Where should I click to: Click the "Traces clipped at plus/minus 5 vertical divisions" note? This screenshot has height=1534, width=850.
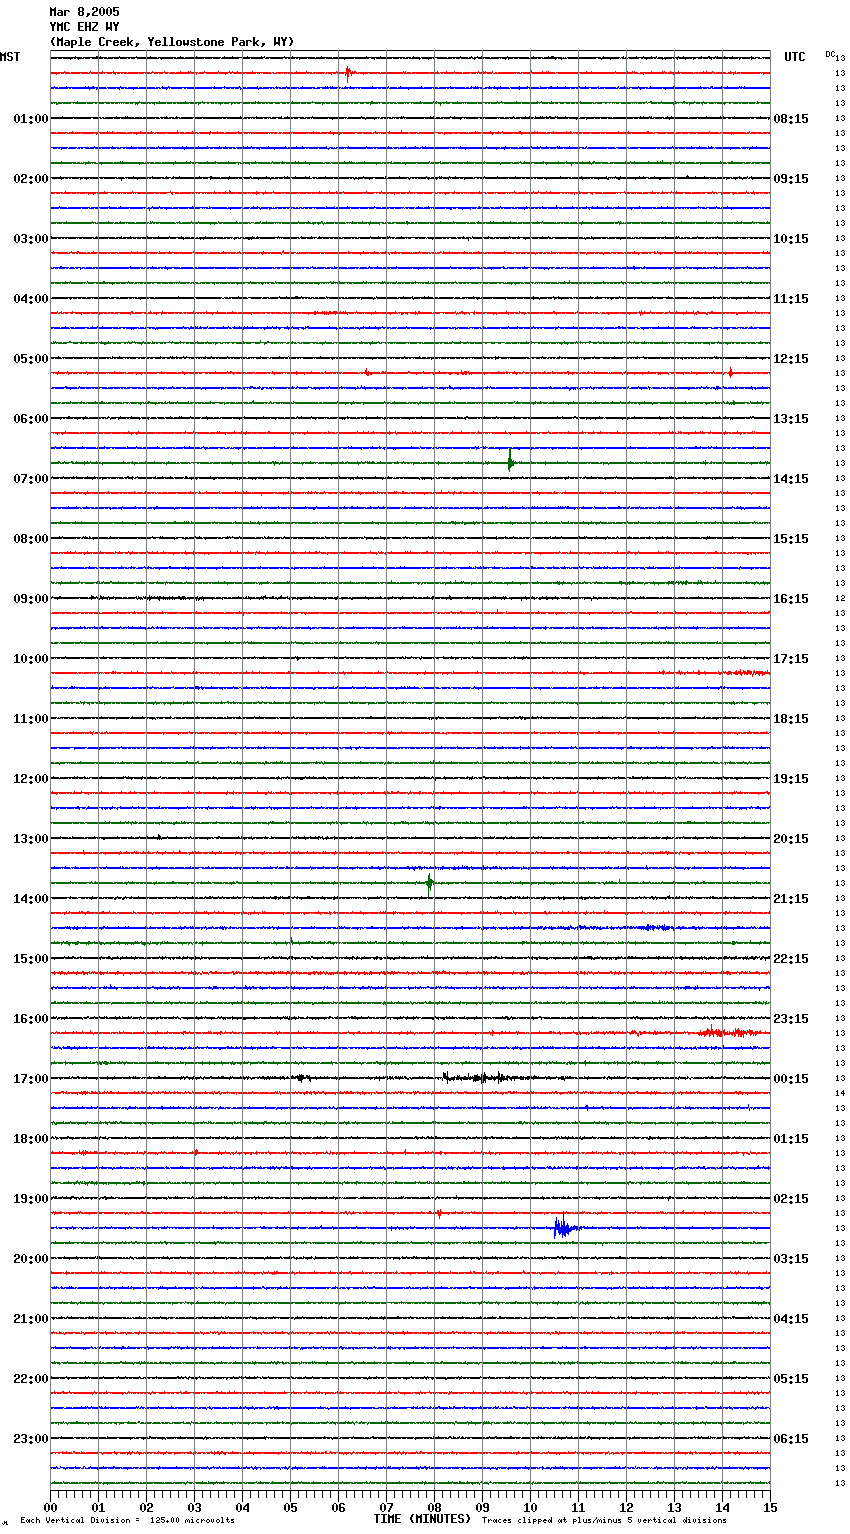point(604,1520)
